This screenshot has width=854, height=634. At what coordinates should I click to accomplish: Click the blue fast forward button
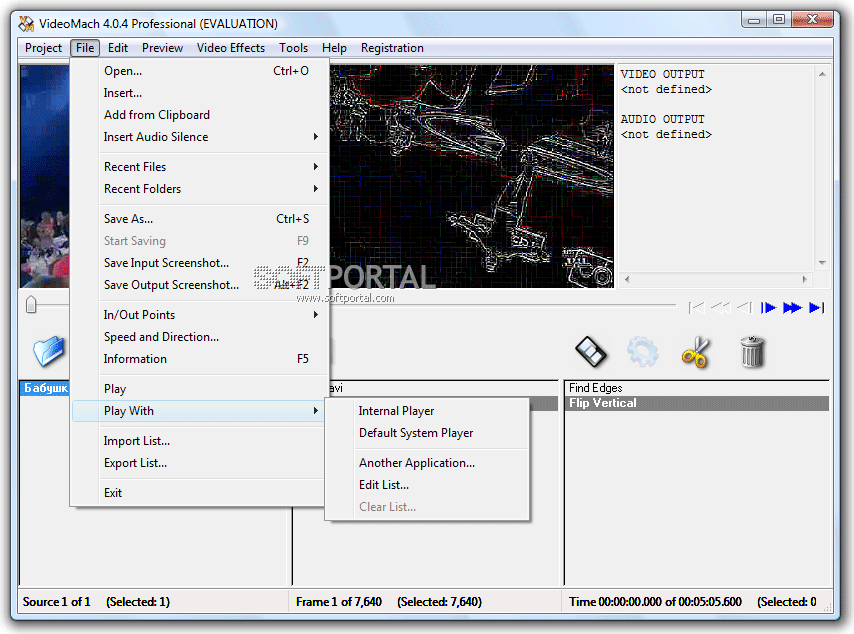pos(792,308)
